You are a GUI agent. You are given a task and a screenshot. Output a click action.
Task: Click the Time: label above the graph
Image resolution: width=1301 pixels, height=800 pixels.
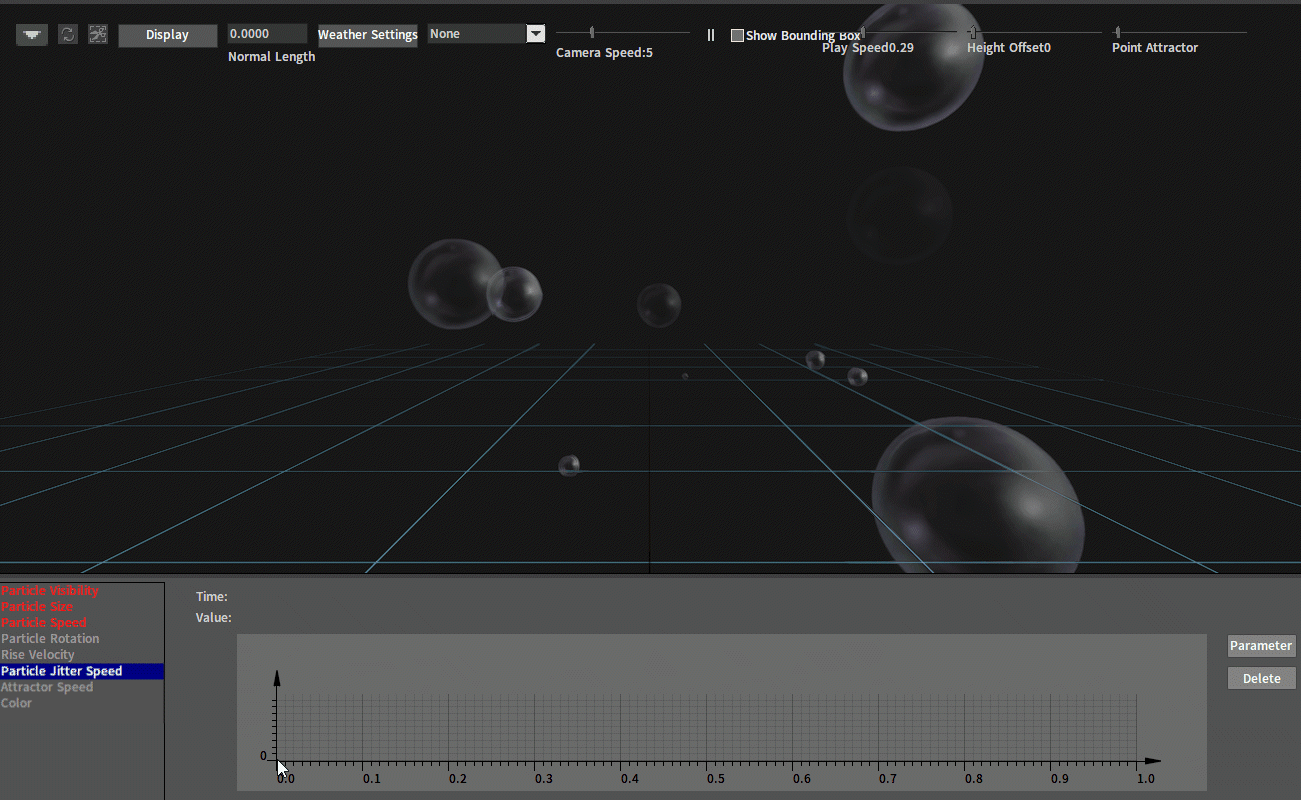point(212,597)
